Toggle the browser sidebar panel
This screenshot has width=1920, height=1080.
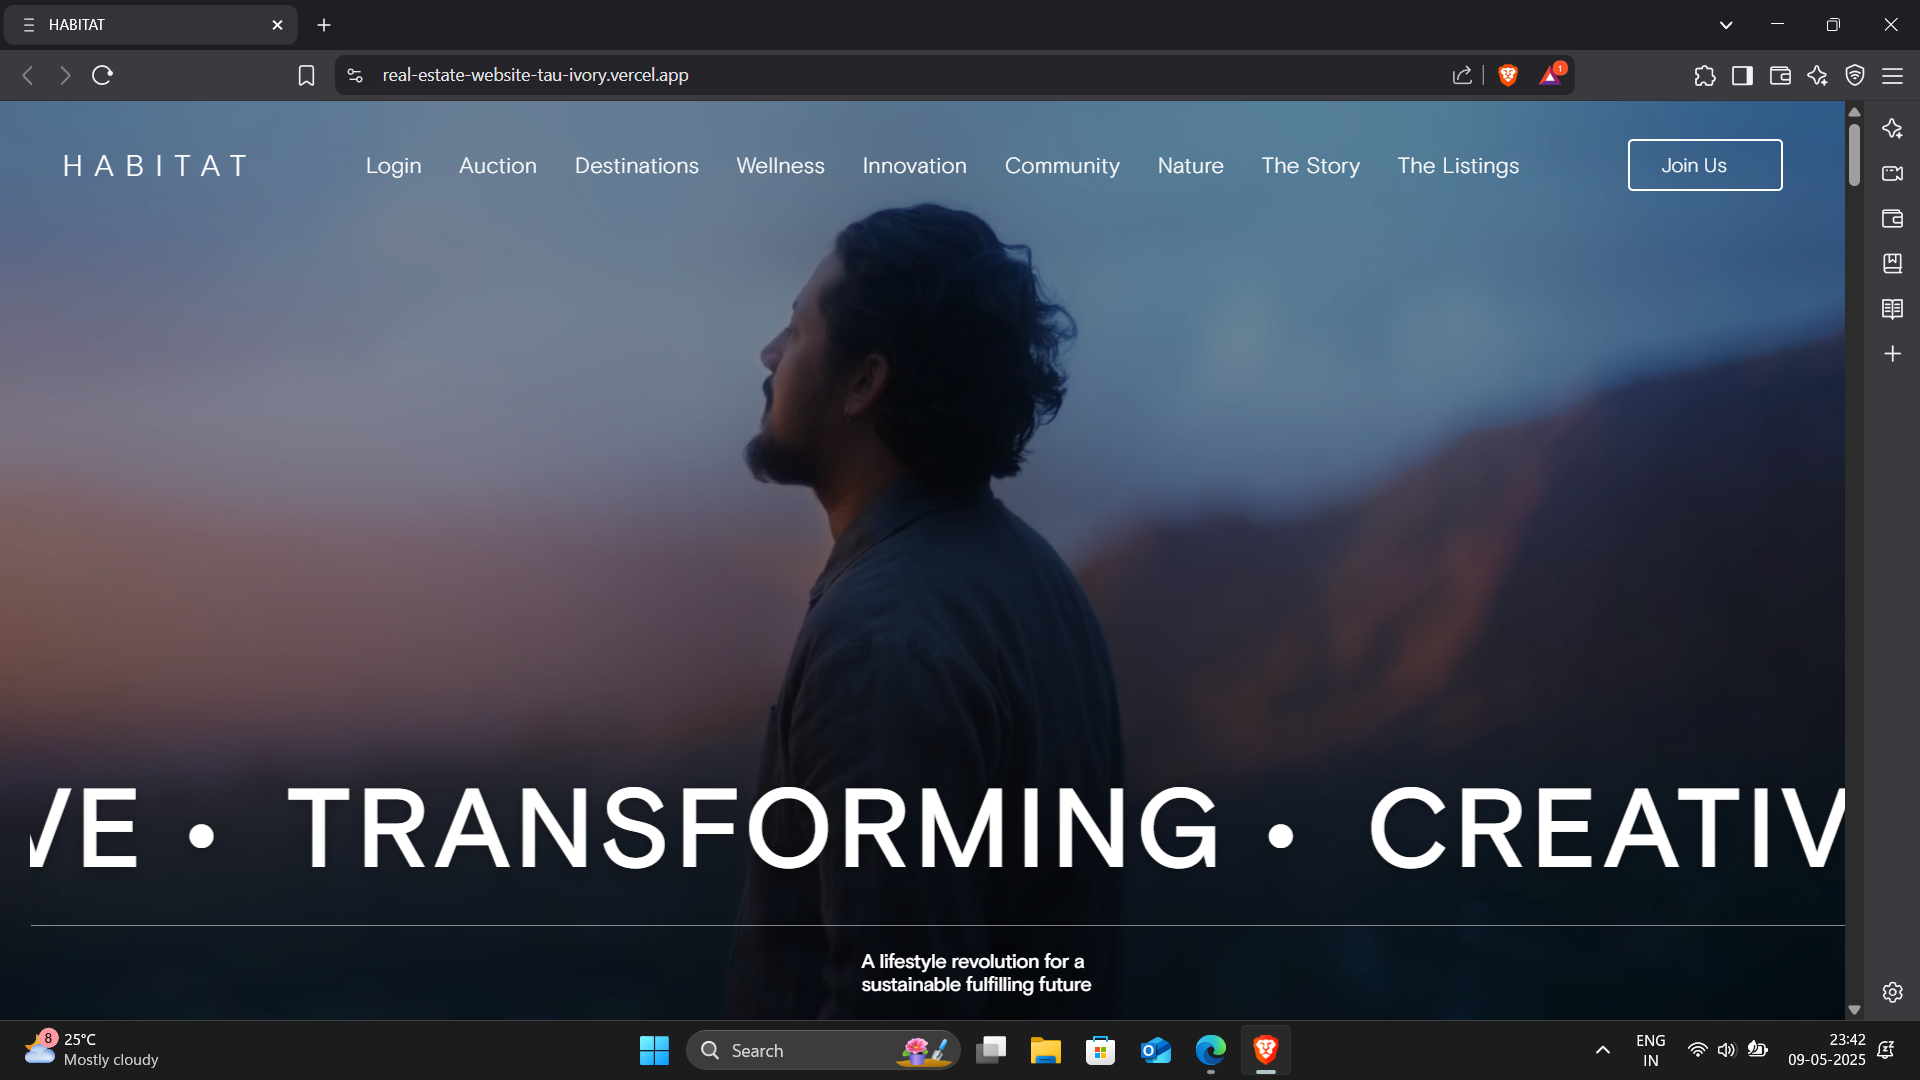[1742, 75]
